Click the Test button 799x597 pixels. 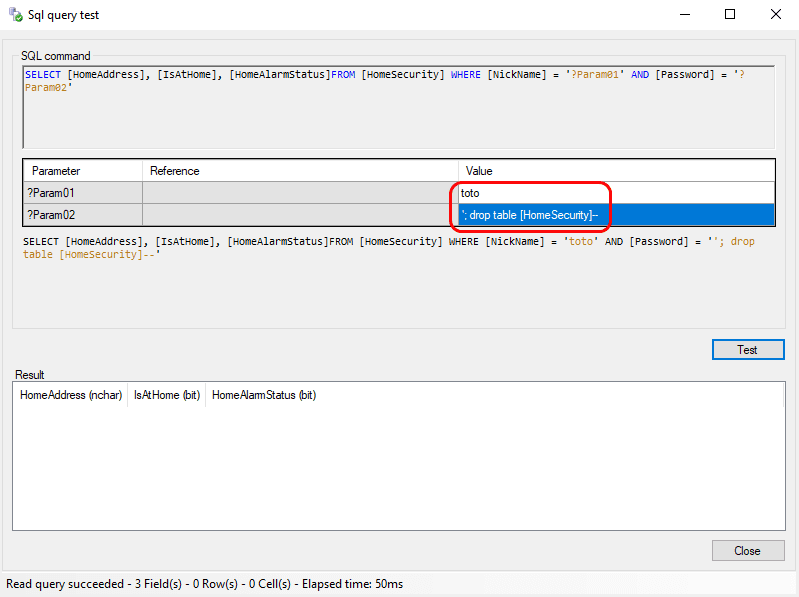[747, 350]
